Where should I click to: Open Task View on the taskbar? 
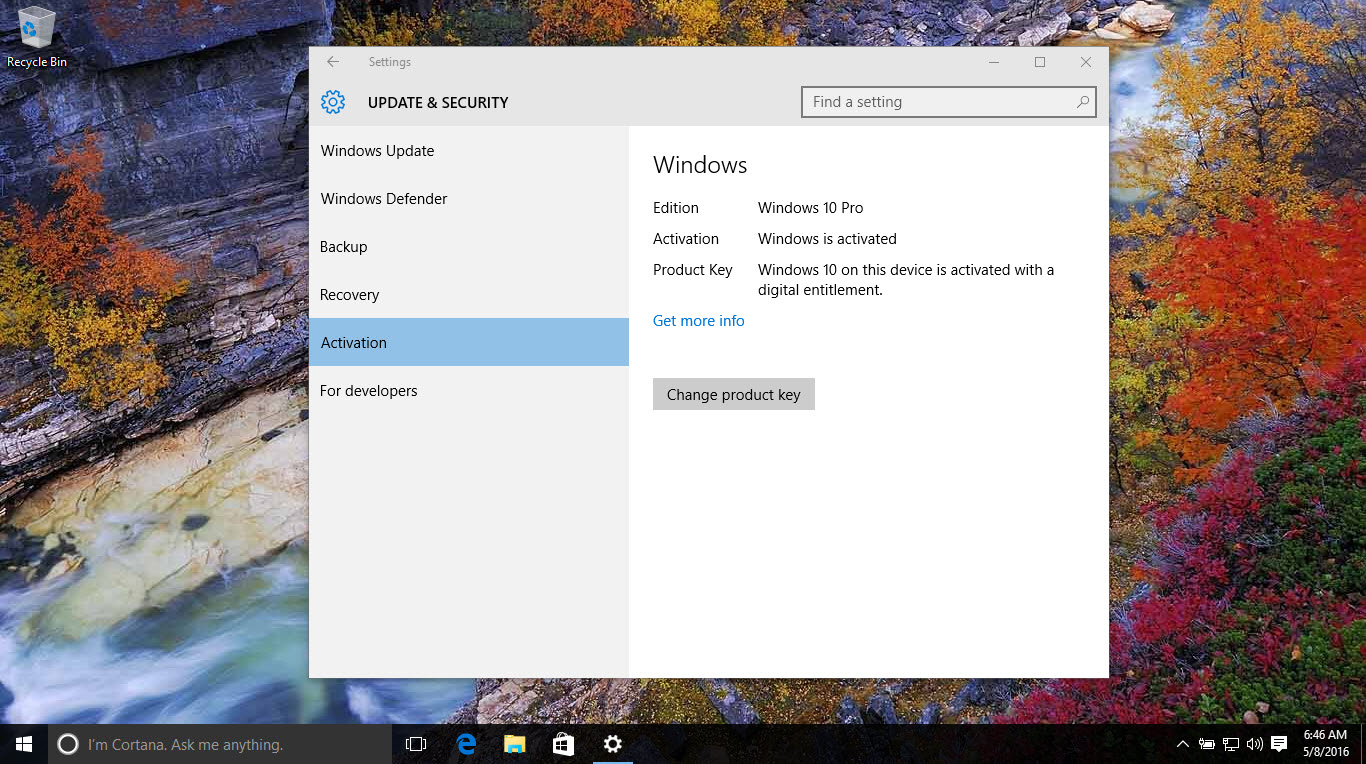point(416,744)
